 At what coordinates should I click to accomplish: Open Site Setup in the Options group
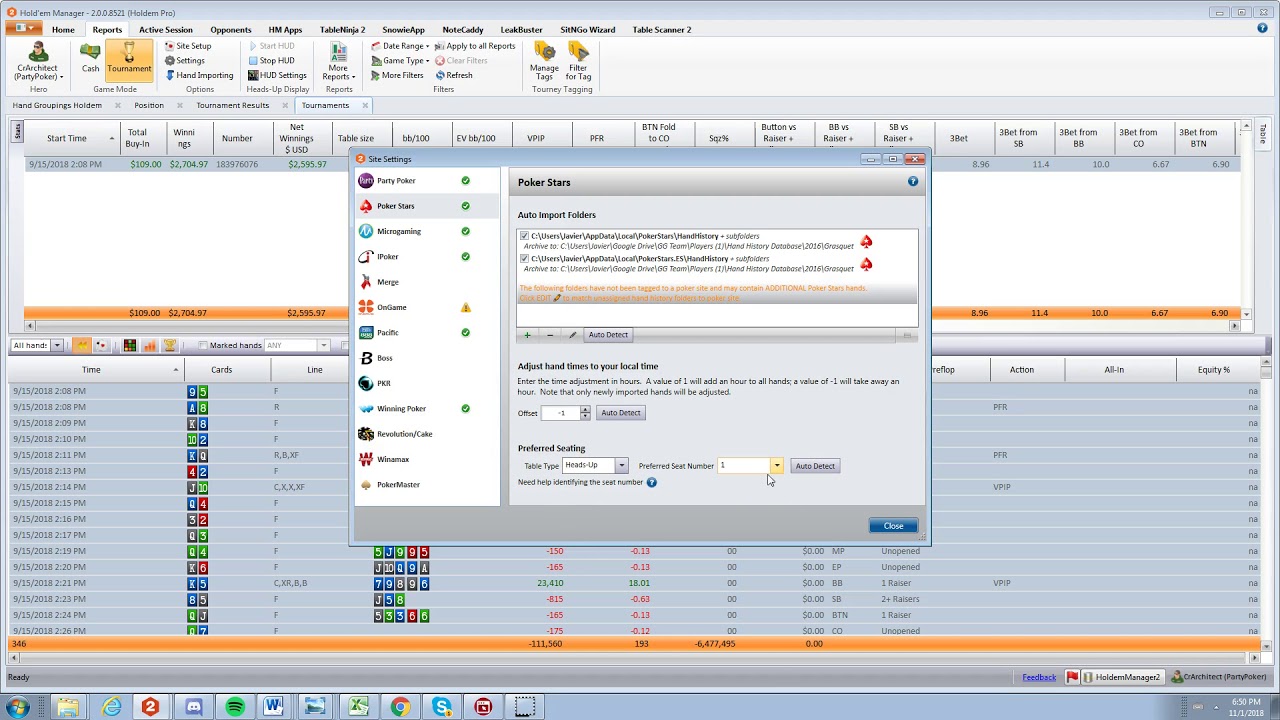click(x=187, y=46)
